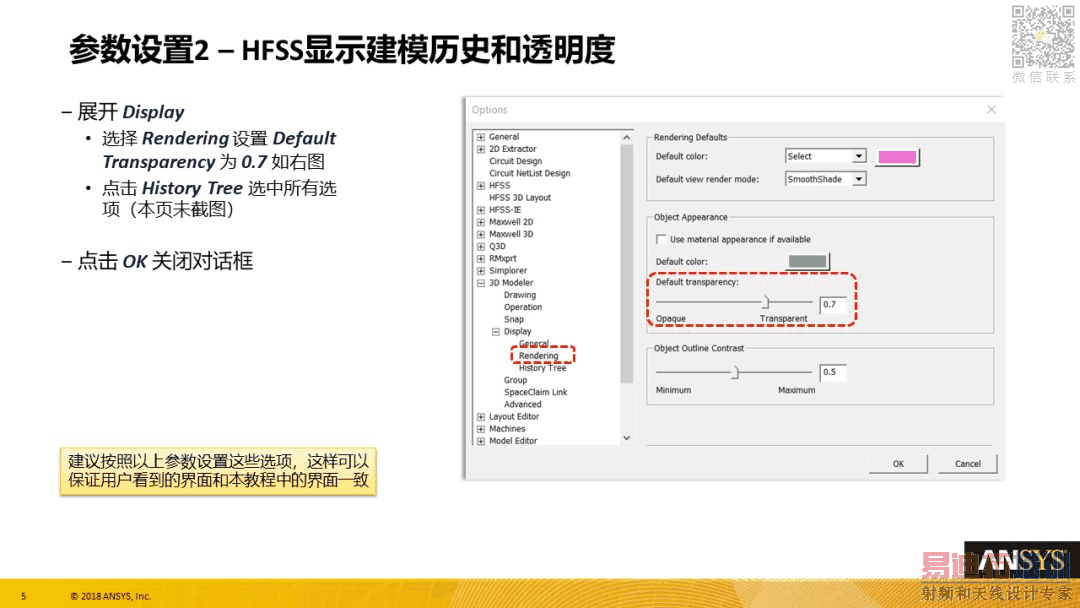Expand the Machines node
The image size is (1080, 608).
point(481,429)
